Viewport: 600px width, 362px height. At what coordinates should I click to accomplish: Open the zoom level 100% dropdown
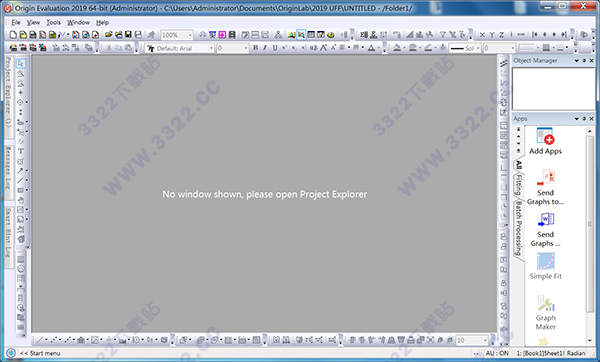(189, 35)
